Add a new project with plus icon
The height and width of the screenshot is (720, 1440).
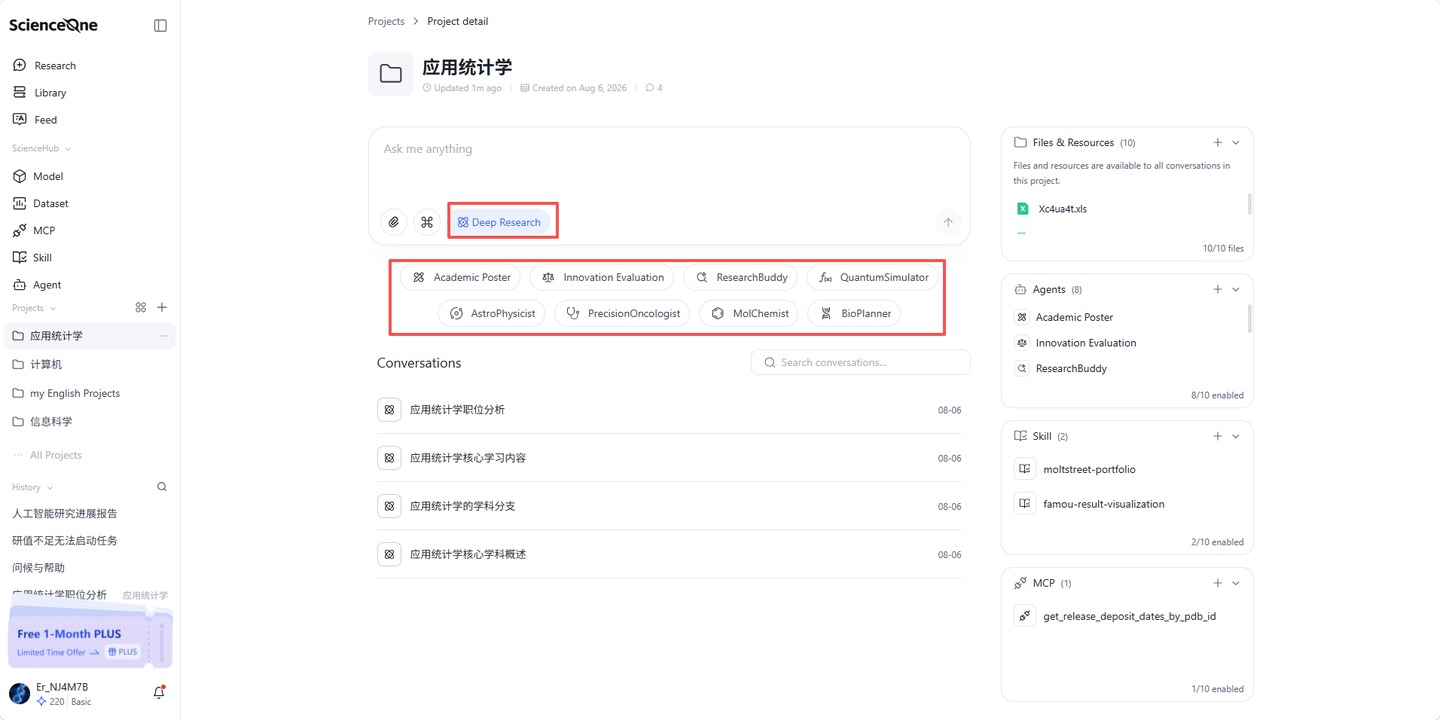[x=162, y=307]
